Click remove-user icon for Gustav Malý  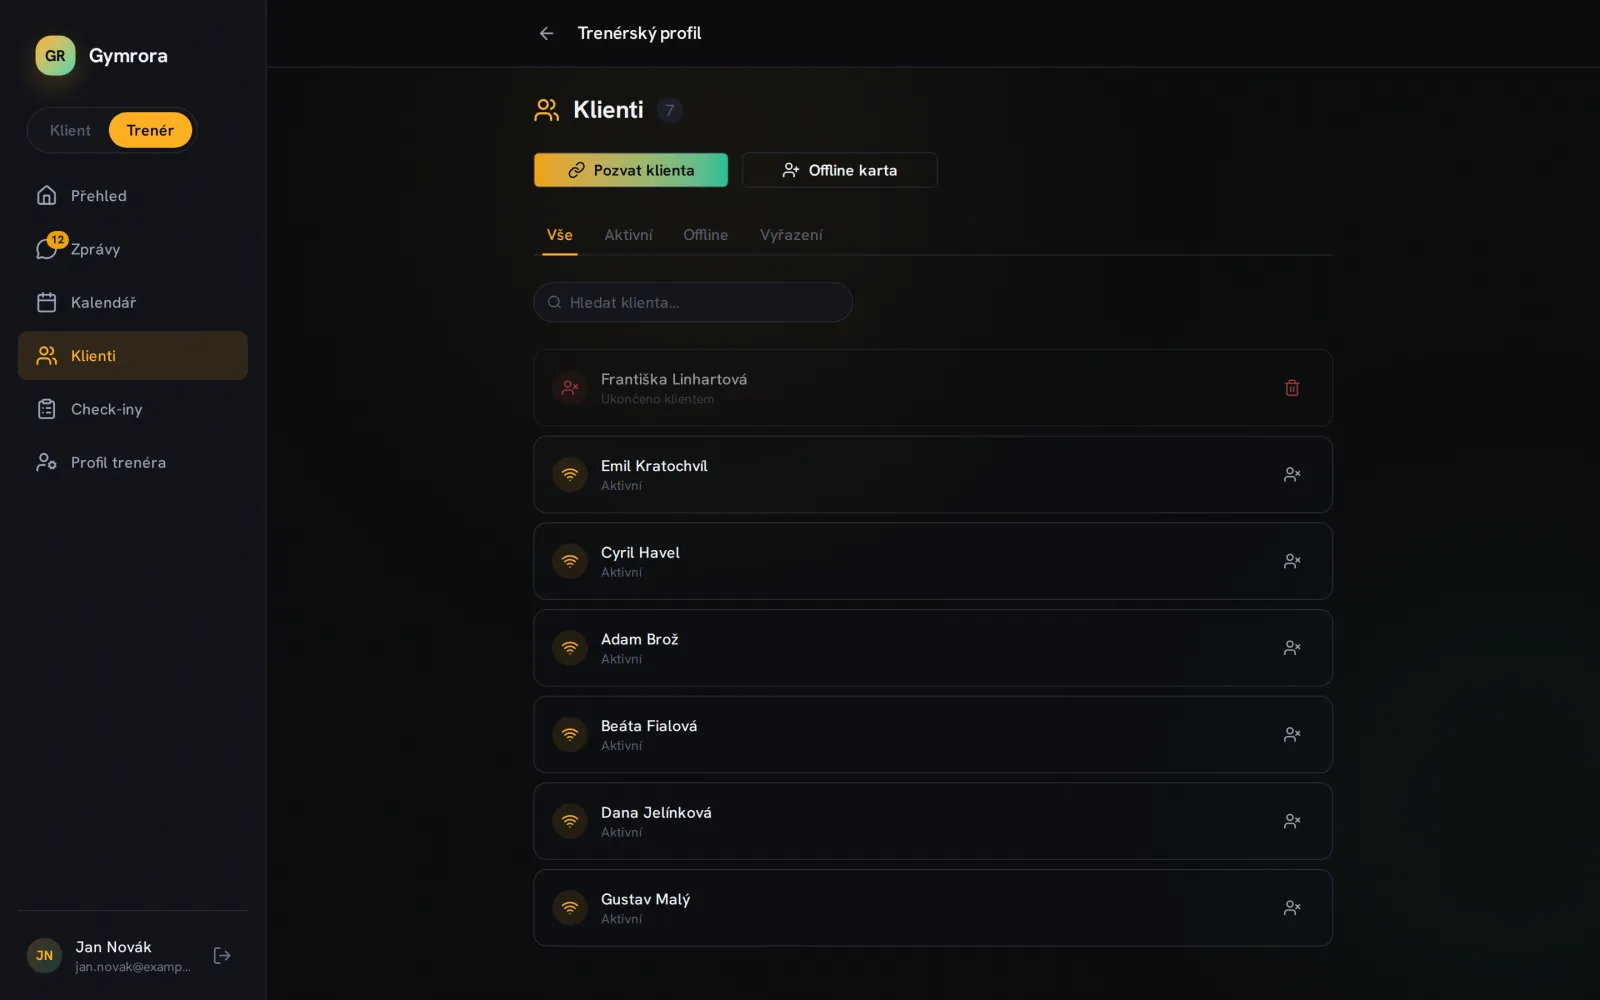point(1292,908)
